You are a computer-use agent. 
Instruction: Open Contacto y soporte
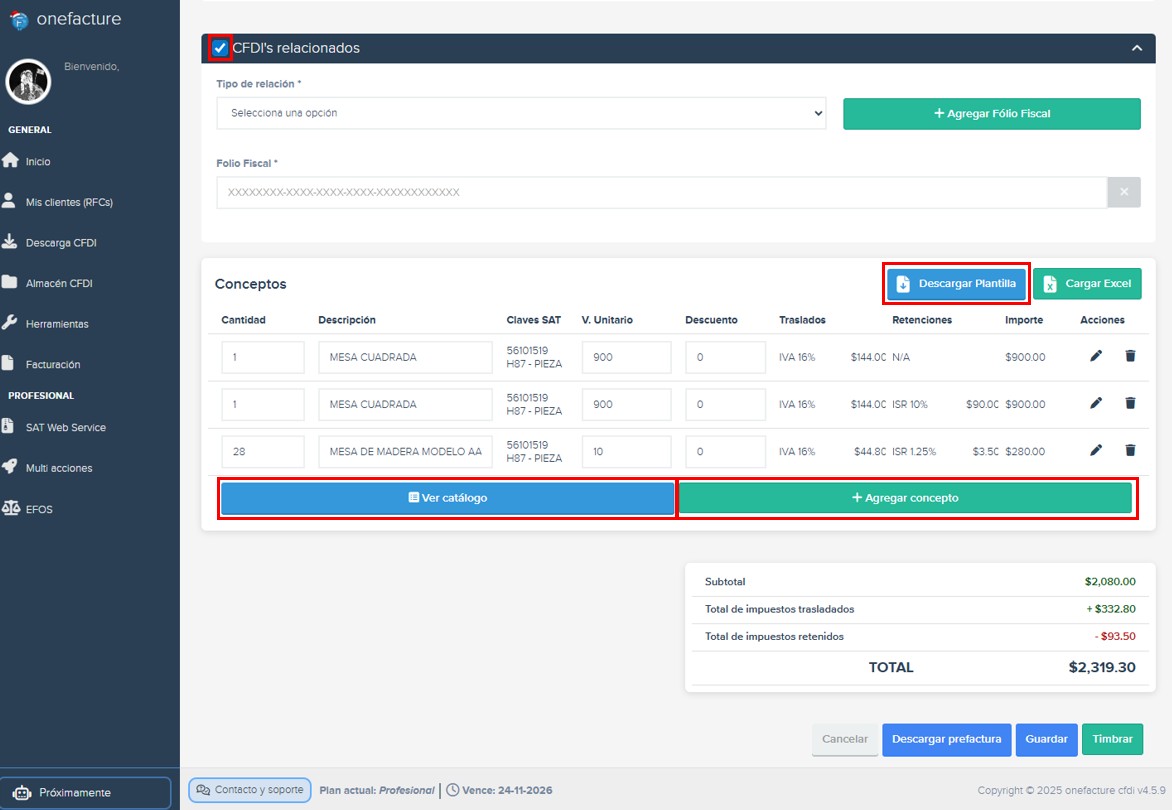pos(249,789)
